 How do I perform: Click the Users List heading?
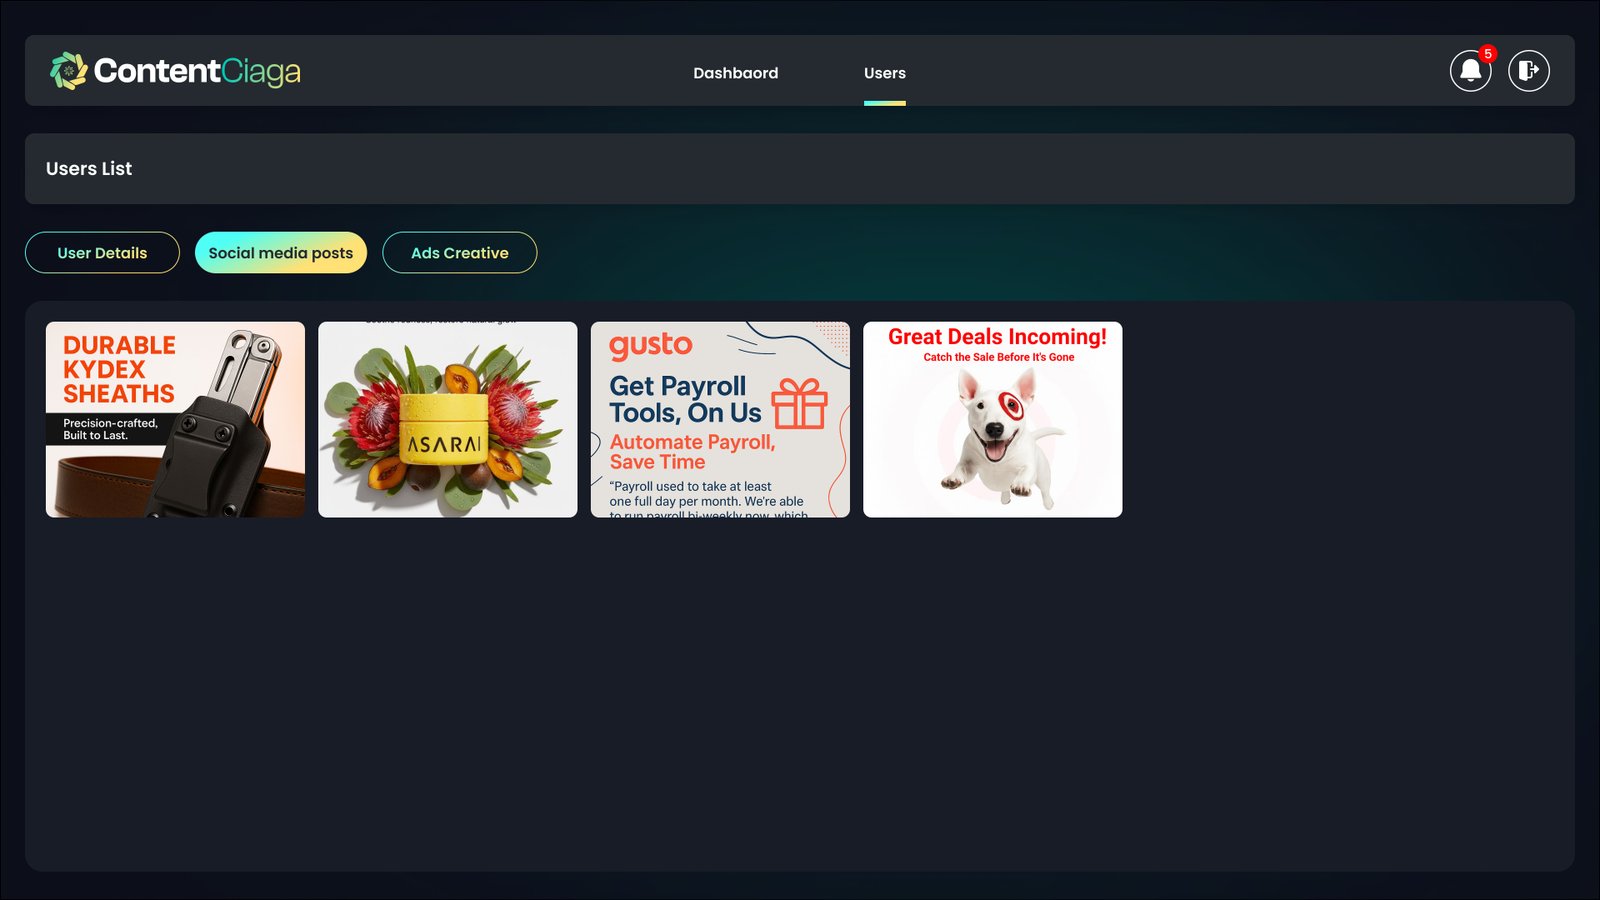[x=89, y=169]
